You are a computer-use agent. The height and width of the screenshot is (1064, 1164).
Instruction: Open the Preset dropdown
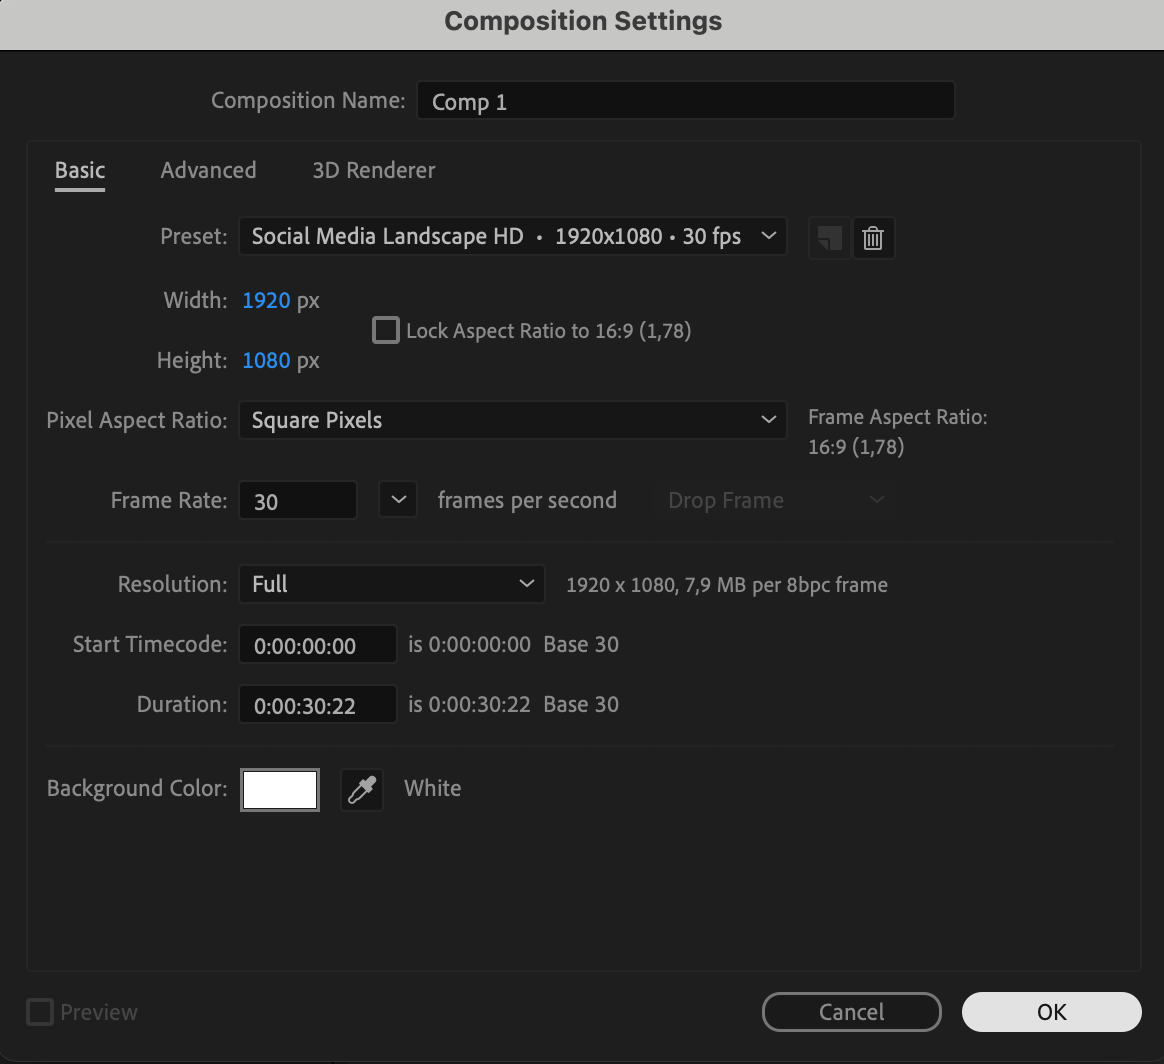click(x=512, y=237)
